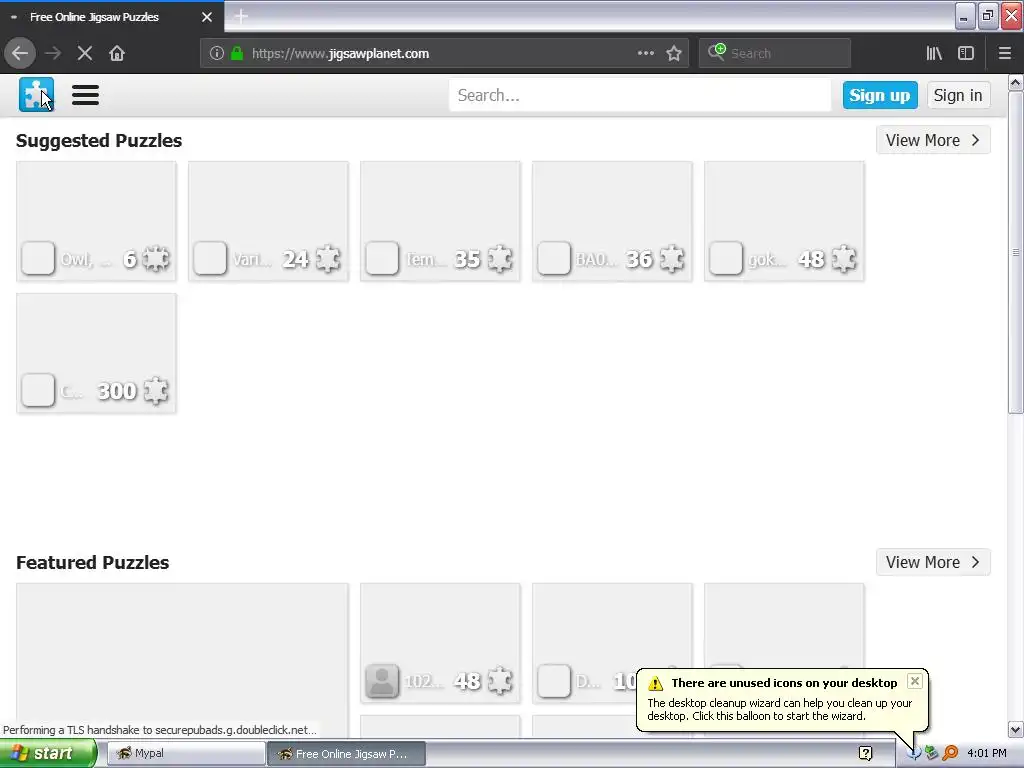Click the 4:01 PM clock

(x=987, y=754)
